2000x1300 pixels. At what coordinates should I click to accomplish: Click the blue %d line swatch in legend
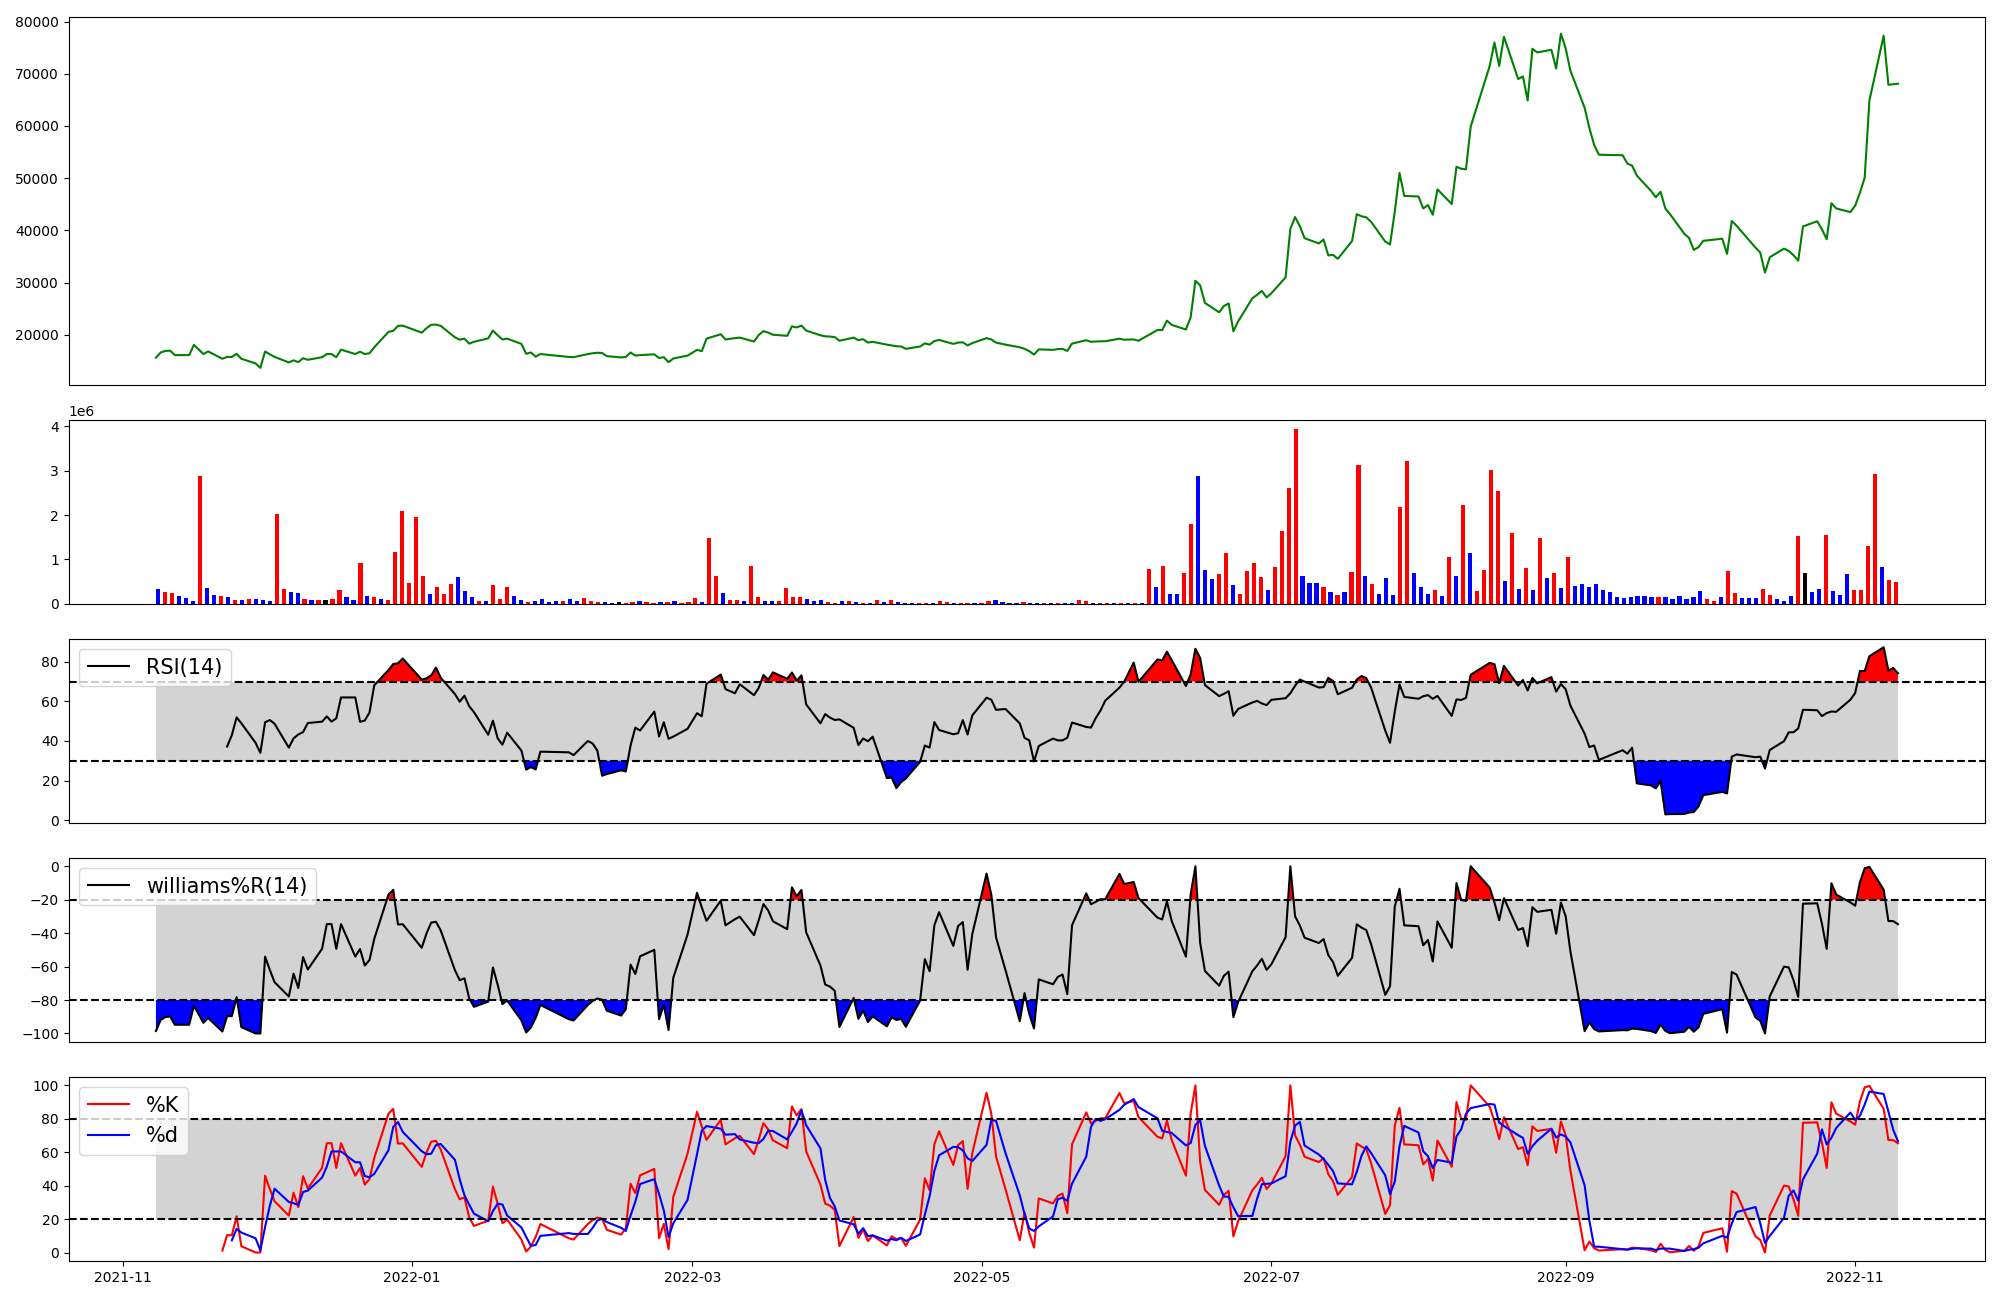109,1135
